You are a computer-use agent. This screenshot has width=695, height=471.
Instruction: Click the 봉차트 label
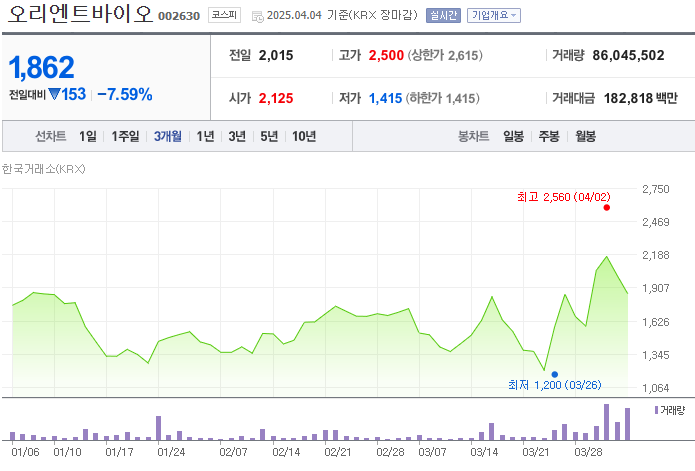[x=473, y=136]
